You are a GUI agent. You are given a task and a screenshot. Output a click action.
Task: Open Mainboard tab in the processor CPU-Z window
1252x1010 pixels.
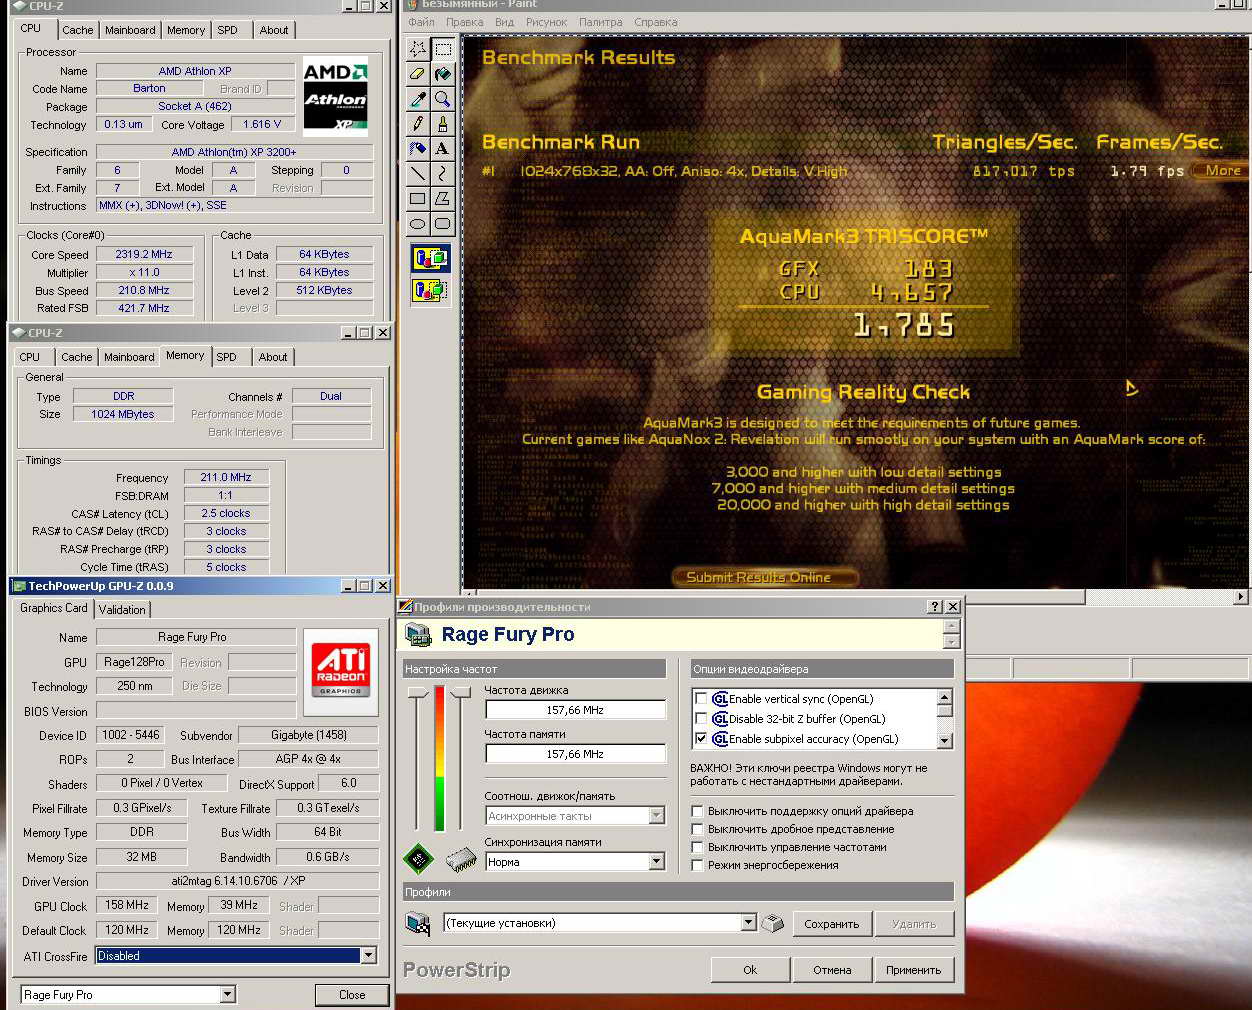pyautogui.click(x=130, y=30)
